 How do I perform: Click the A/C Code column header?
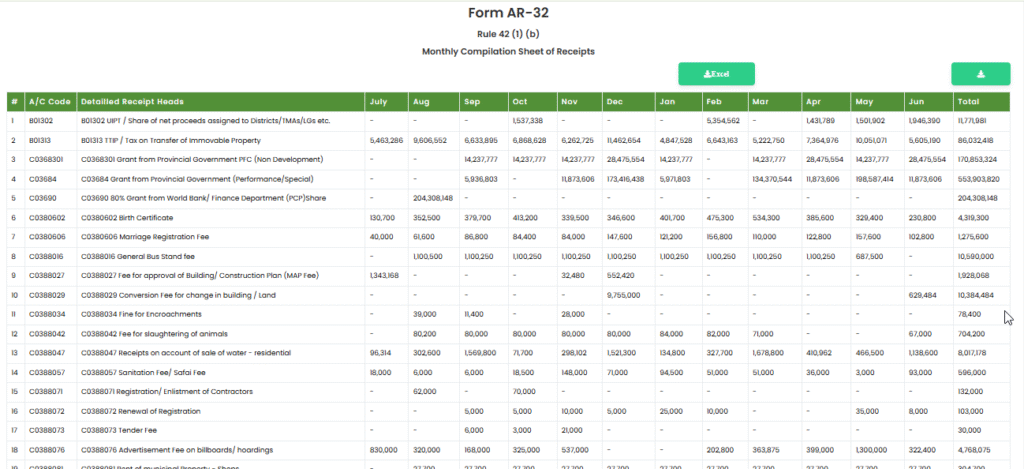(x=47, y=102)
